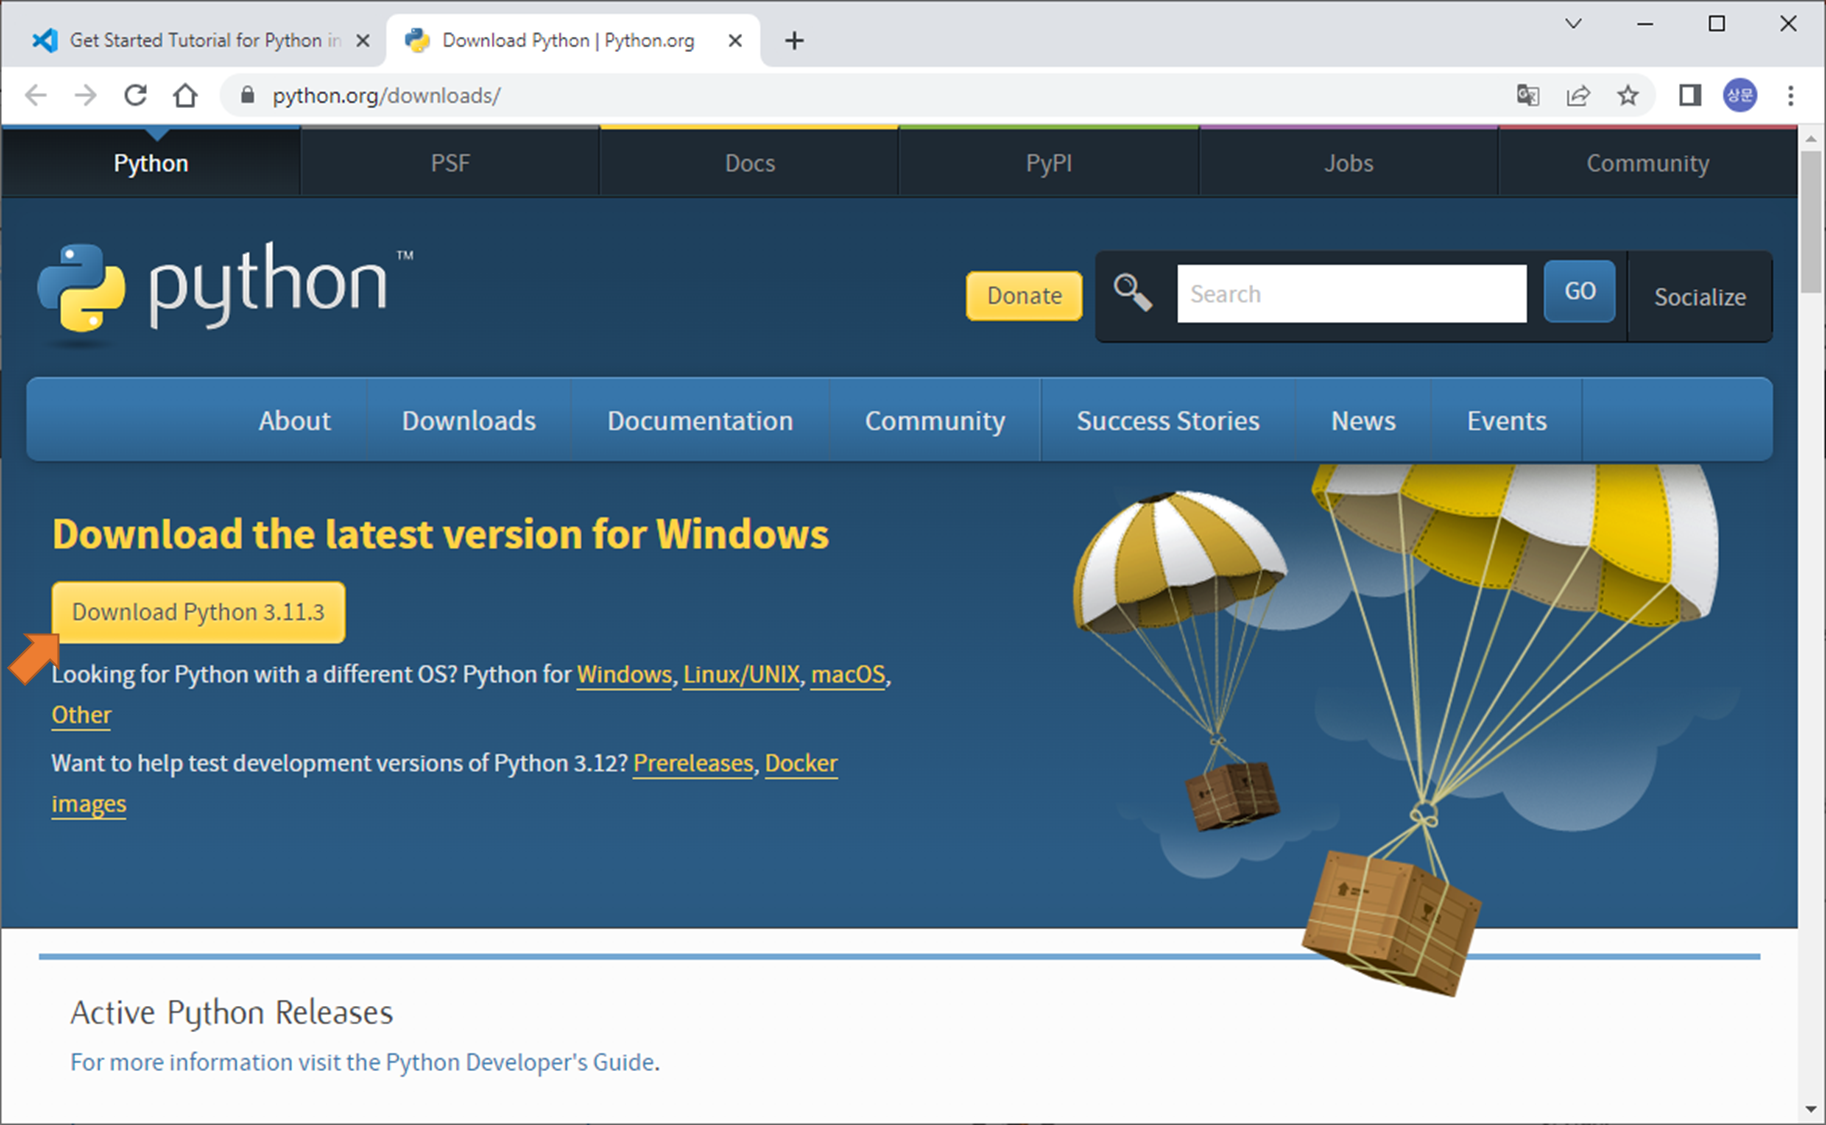Click the Active Python Releases heading
Image resolution: width=1826 pixels, height=1125 pixels.
[x=232, y=1013]
